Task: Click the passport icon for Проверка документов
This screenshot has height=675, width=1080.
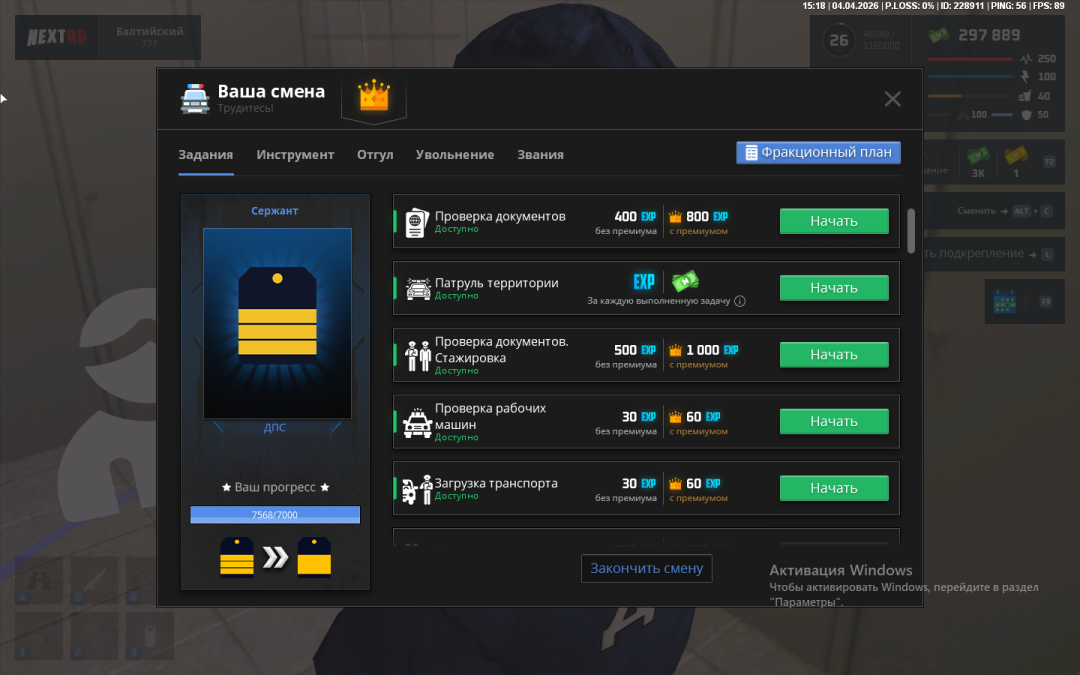Action: (416, 222)
